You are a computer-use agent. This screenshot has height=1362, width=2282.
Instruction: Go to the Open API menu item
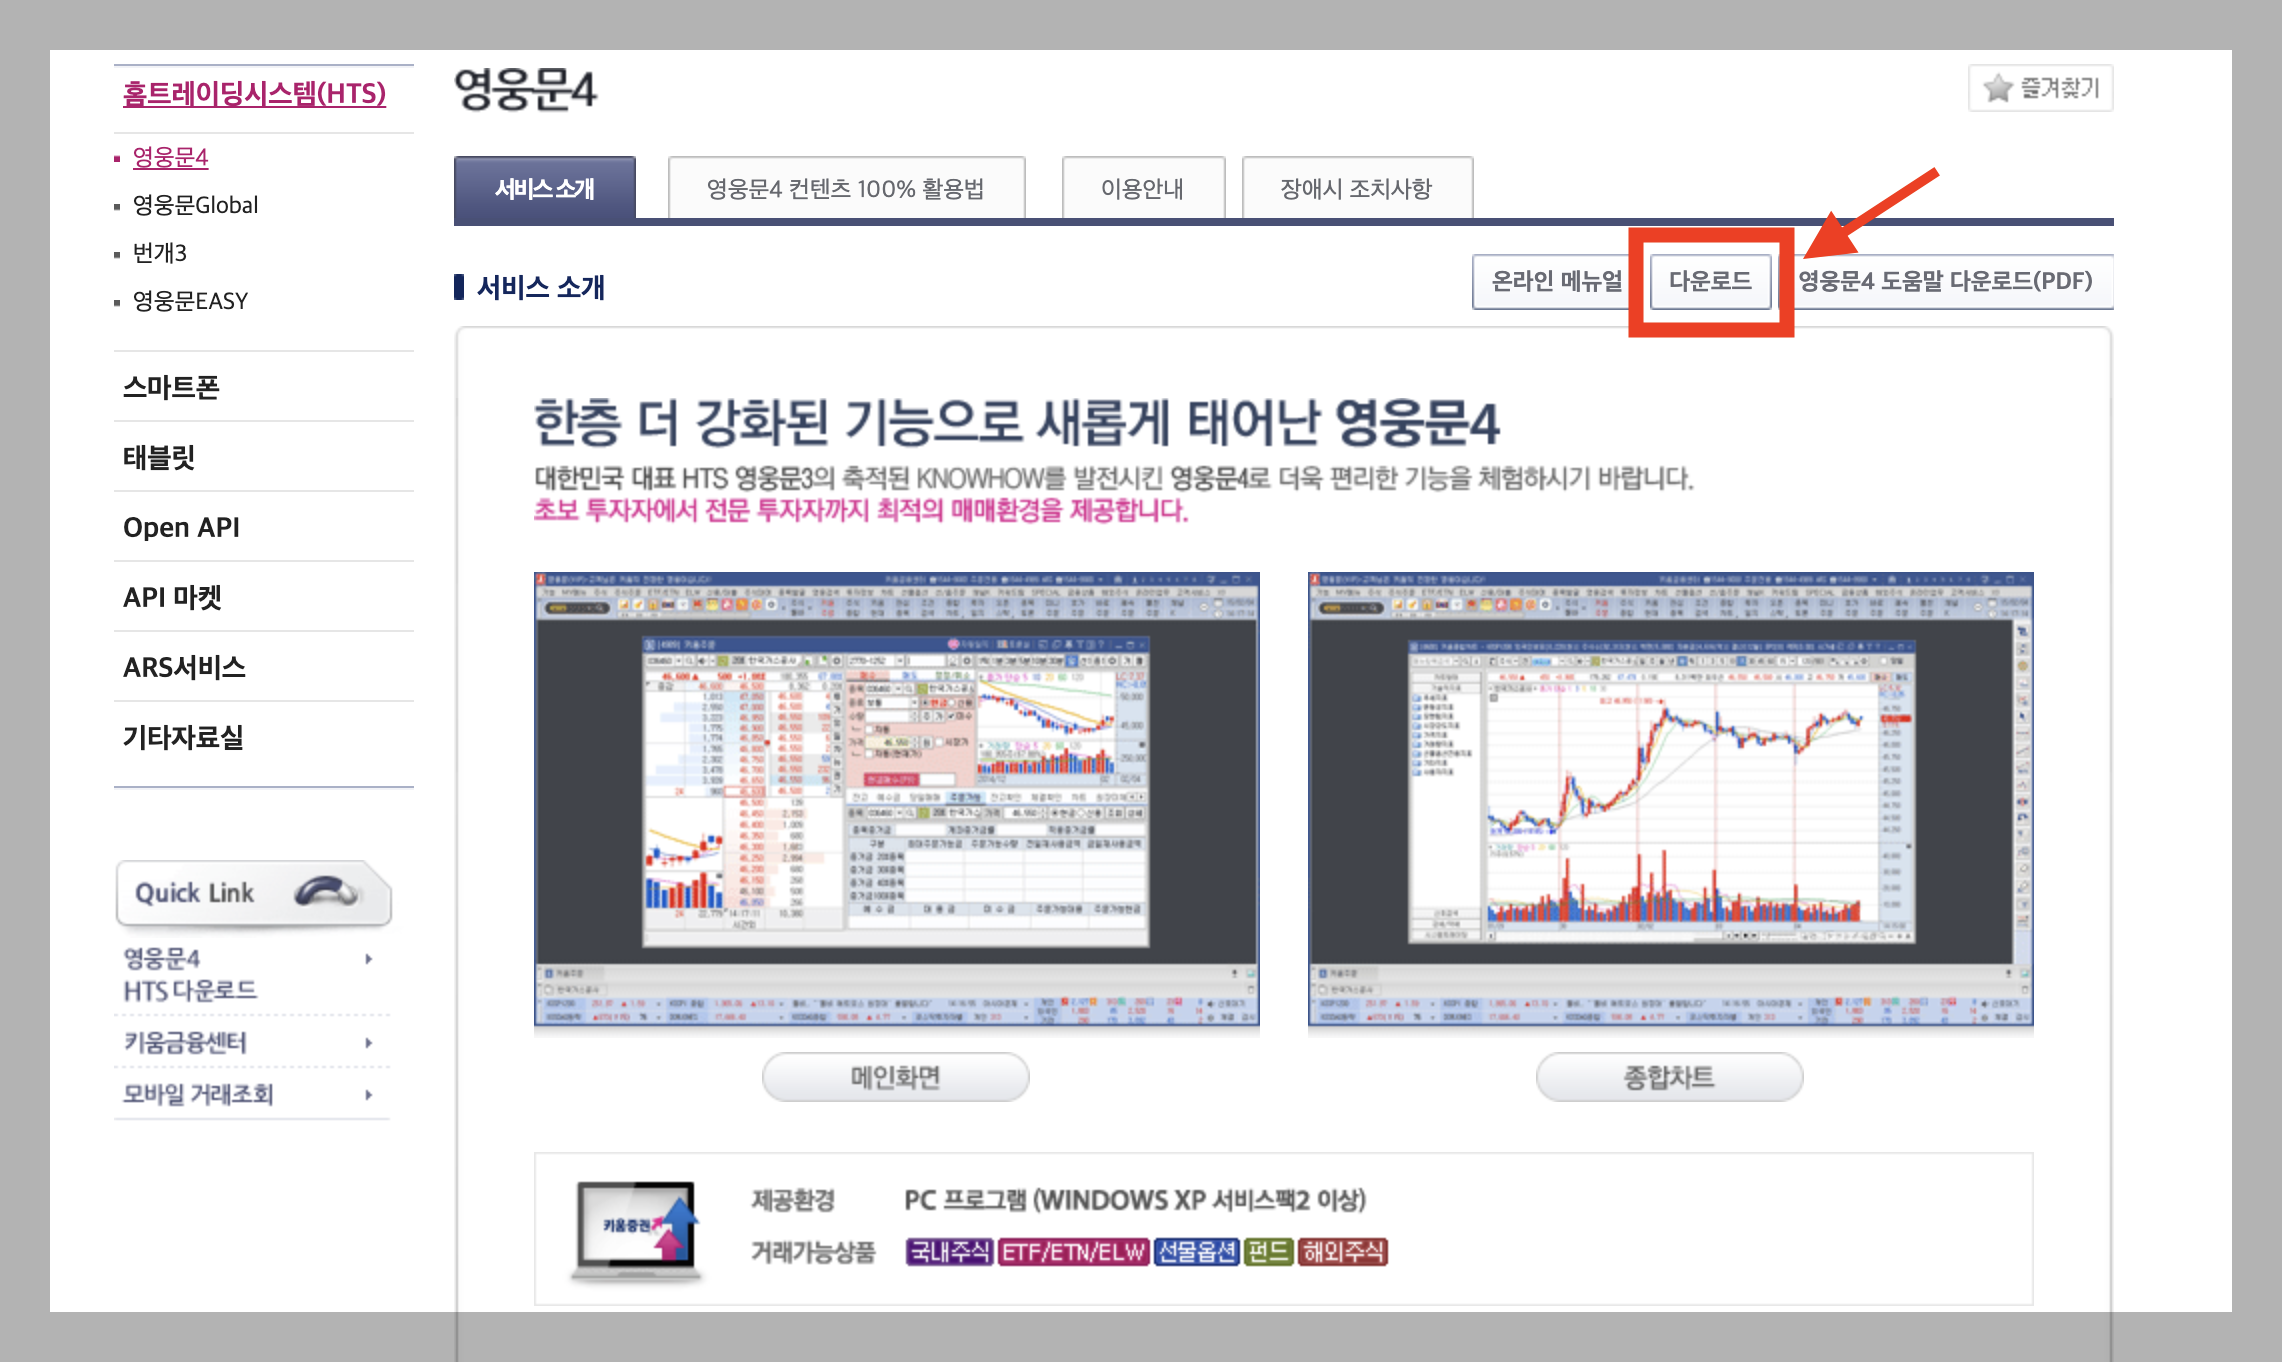pos(182,527)
